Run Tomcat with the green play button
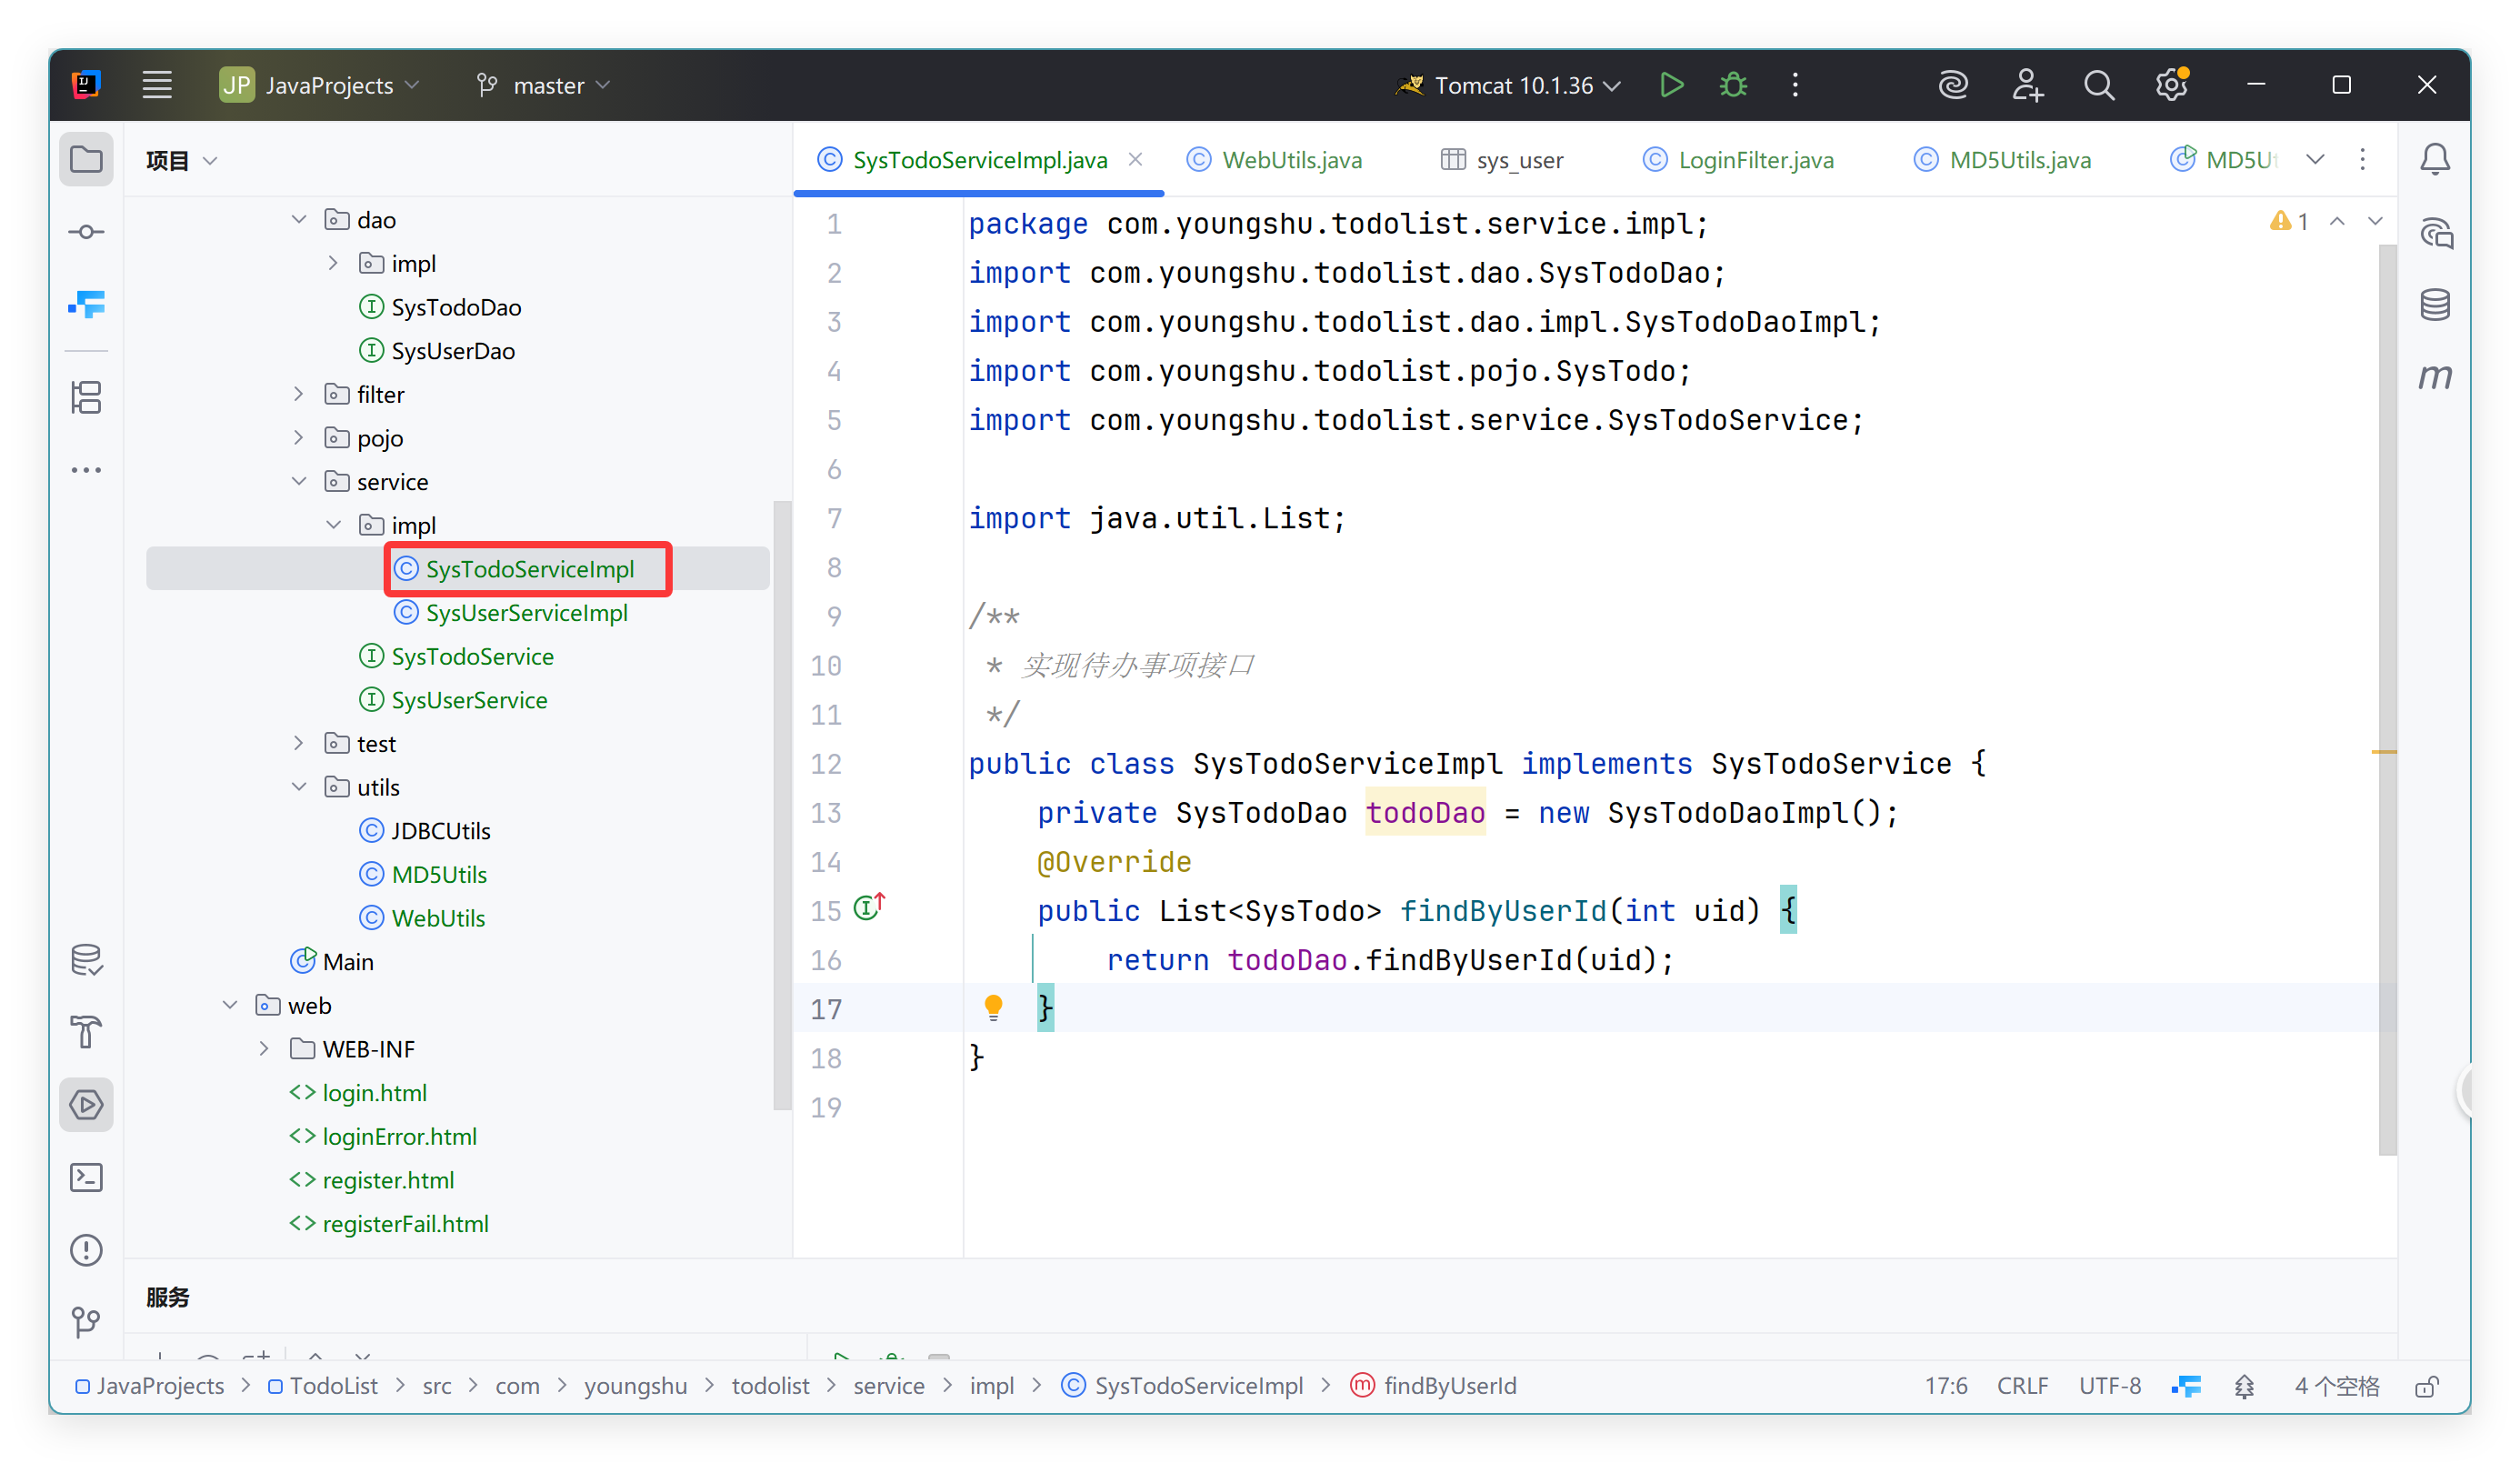The image size is (2520, 1463). (x=1671, y=85)
